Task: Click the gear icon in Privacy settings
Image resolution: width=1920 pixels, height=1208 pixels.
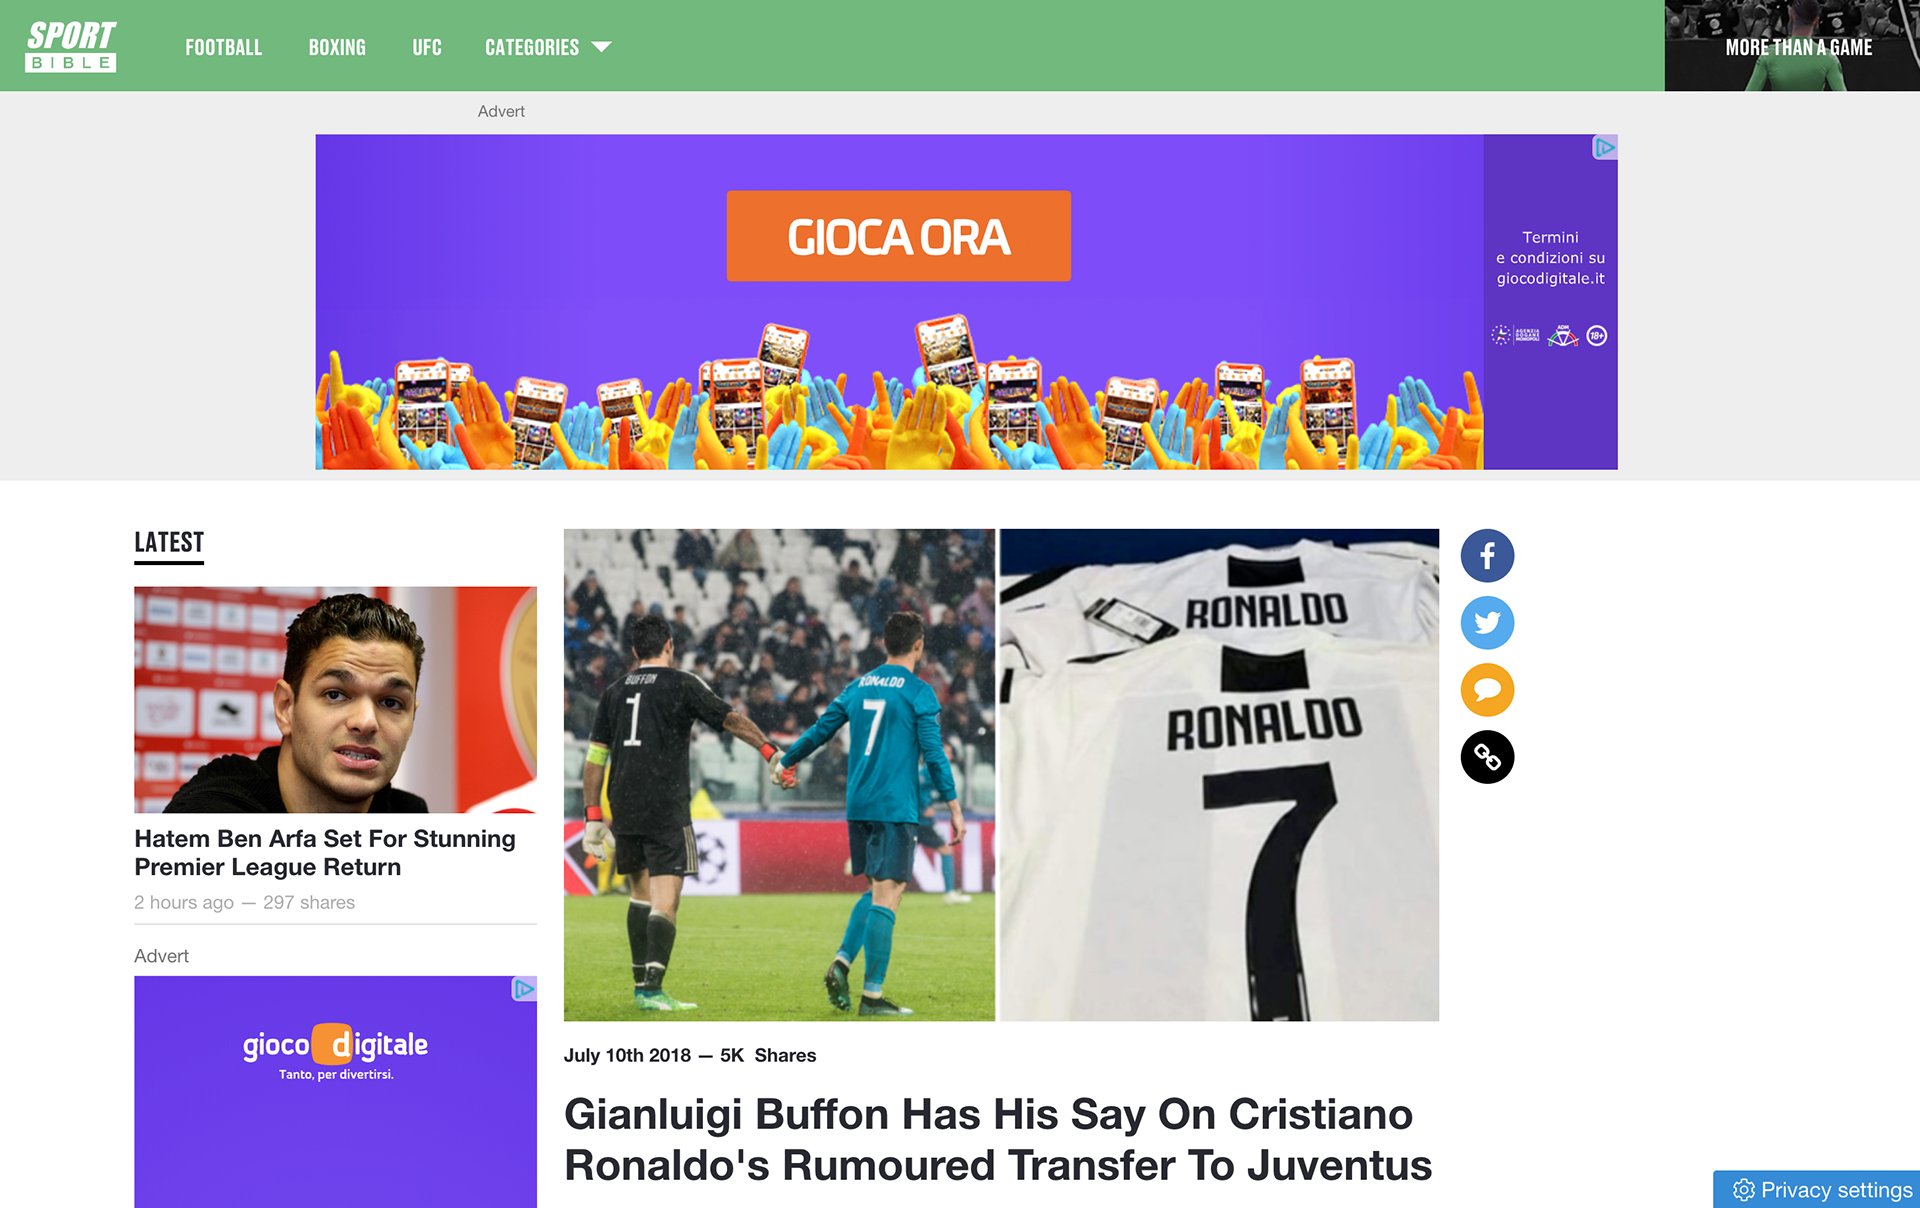Action: 1744,1190
